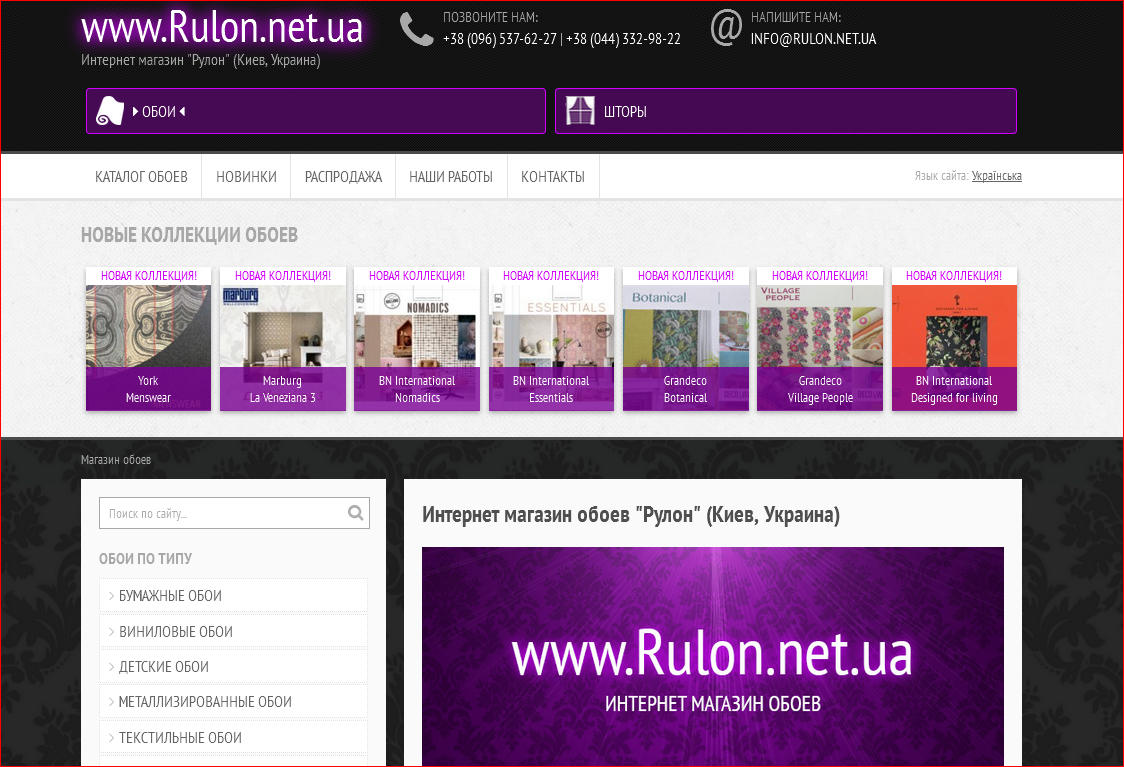
Task: Click the INFO@RULON.NET.UA email address
Action: (x=814, y=39)
